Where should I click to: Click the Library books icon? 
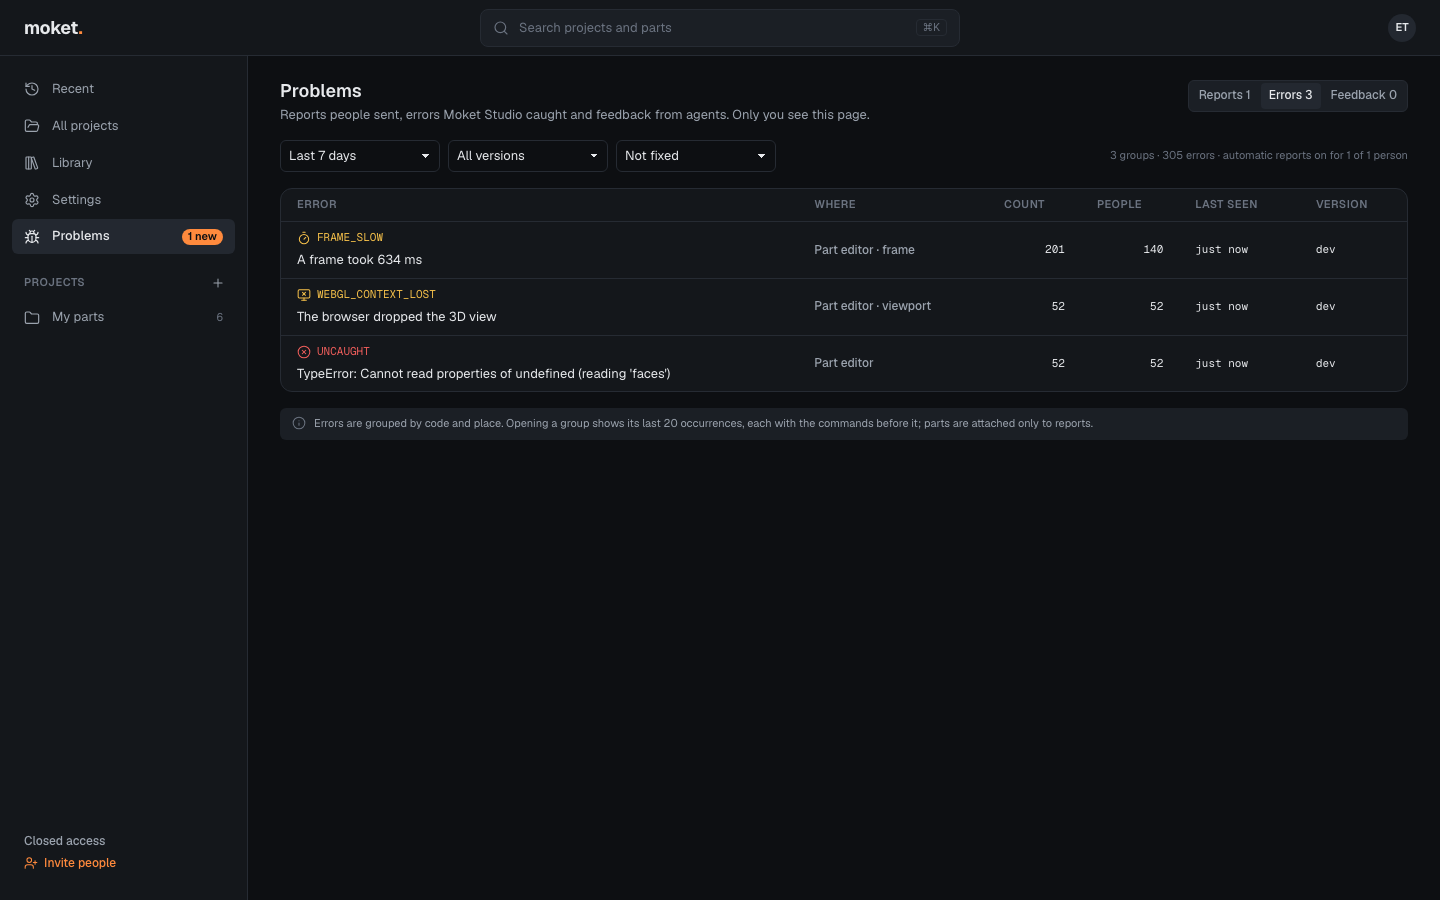click(32, 163)
